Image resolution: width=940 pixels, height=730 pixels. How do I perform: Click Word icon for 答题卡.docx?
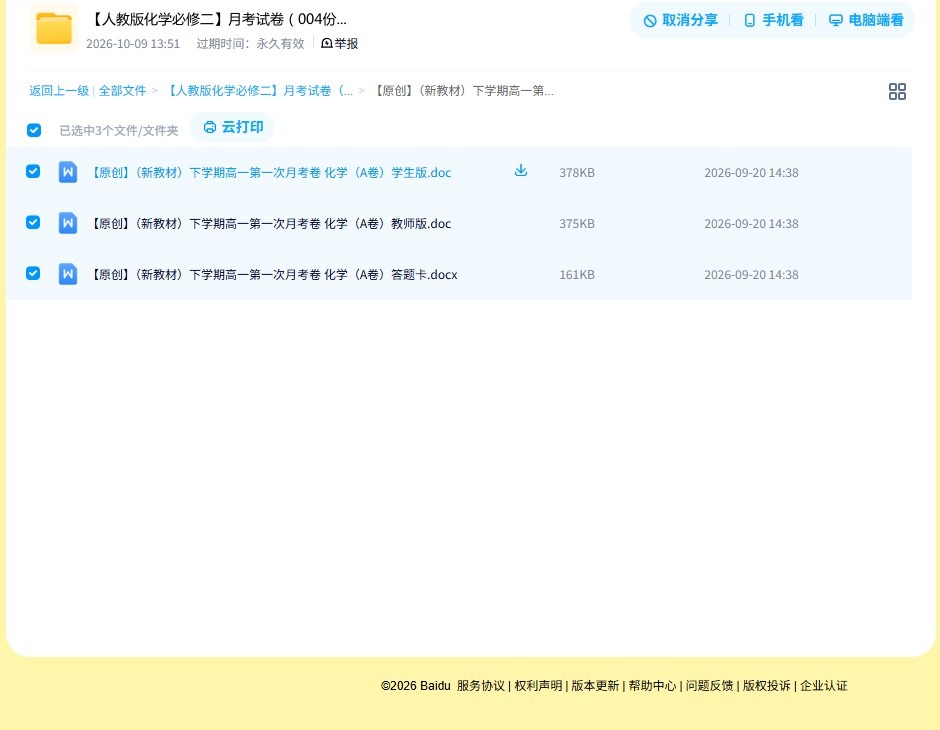pyautogui.click(x=68, y=274)
